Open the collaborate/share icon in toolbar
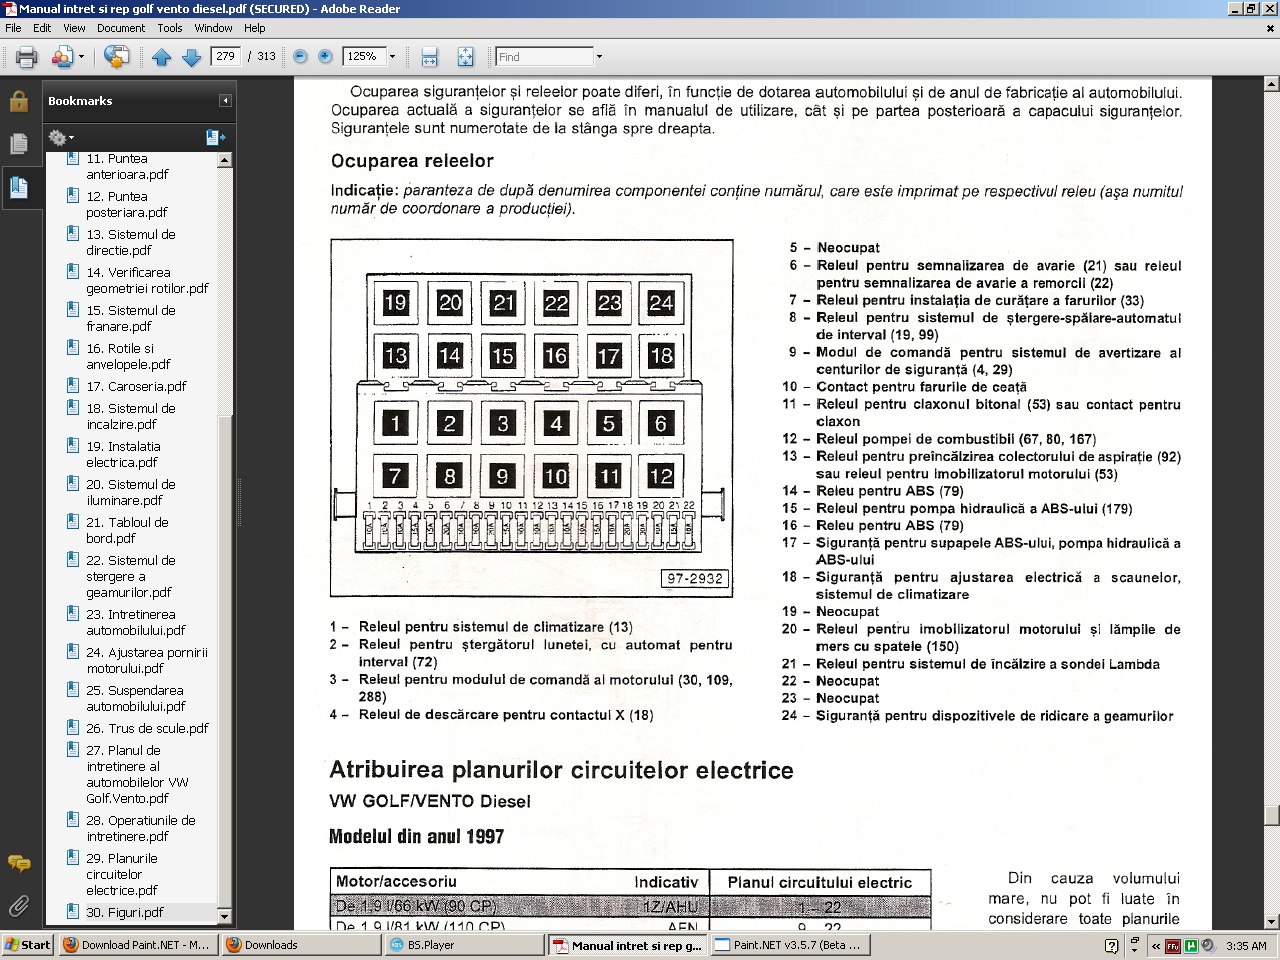 tap(62, 57)
